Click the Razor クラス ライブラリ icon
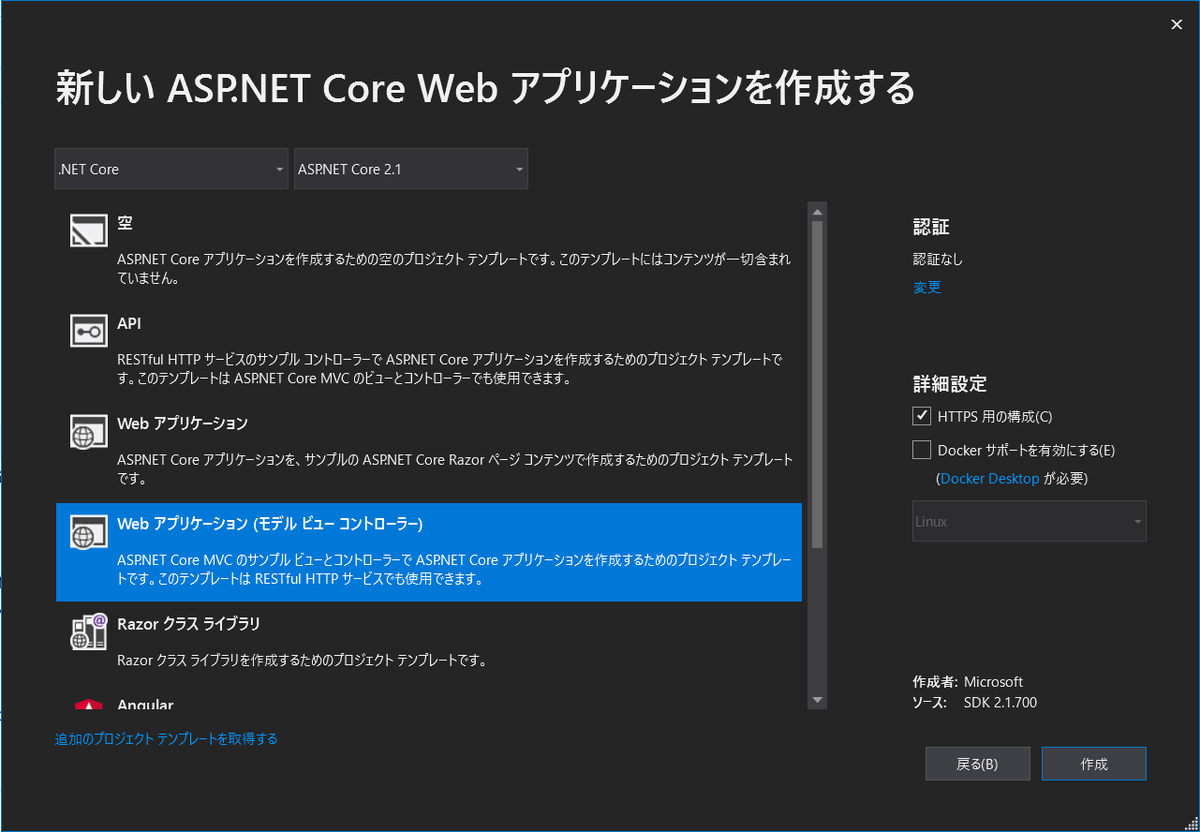 click(88, 631)
